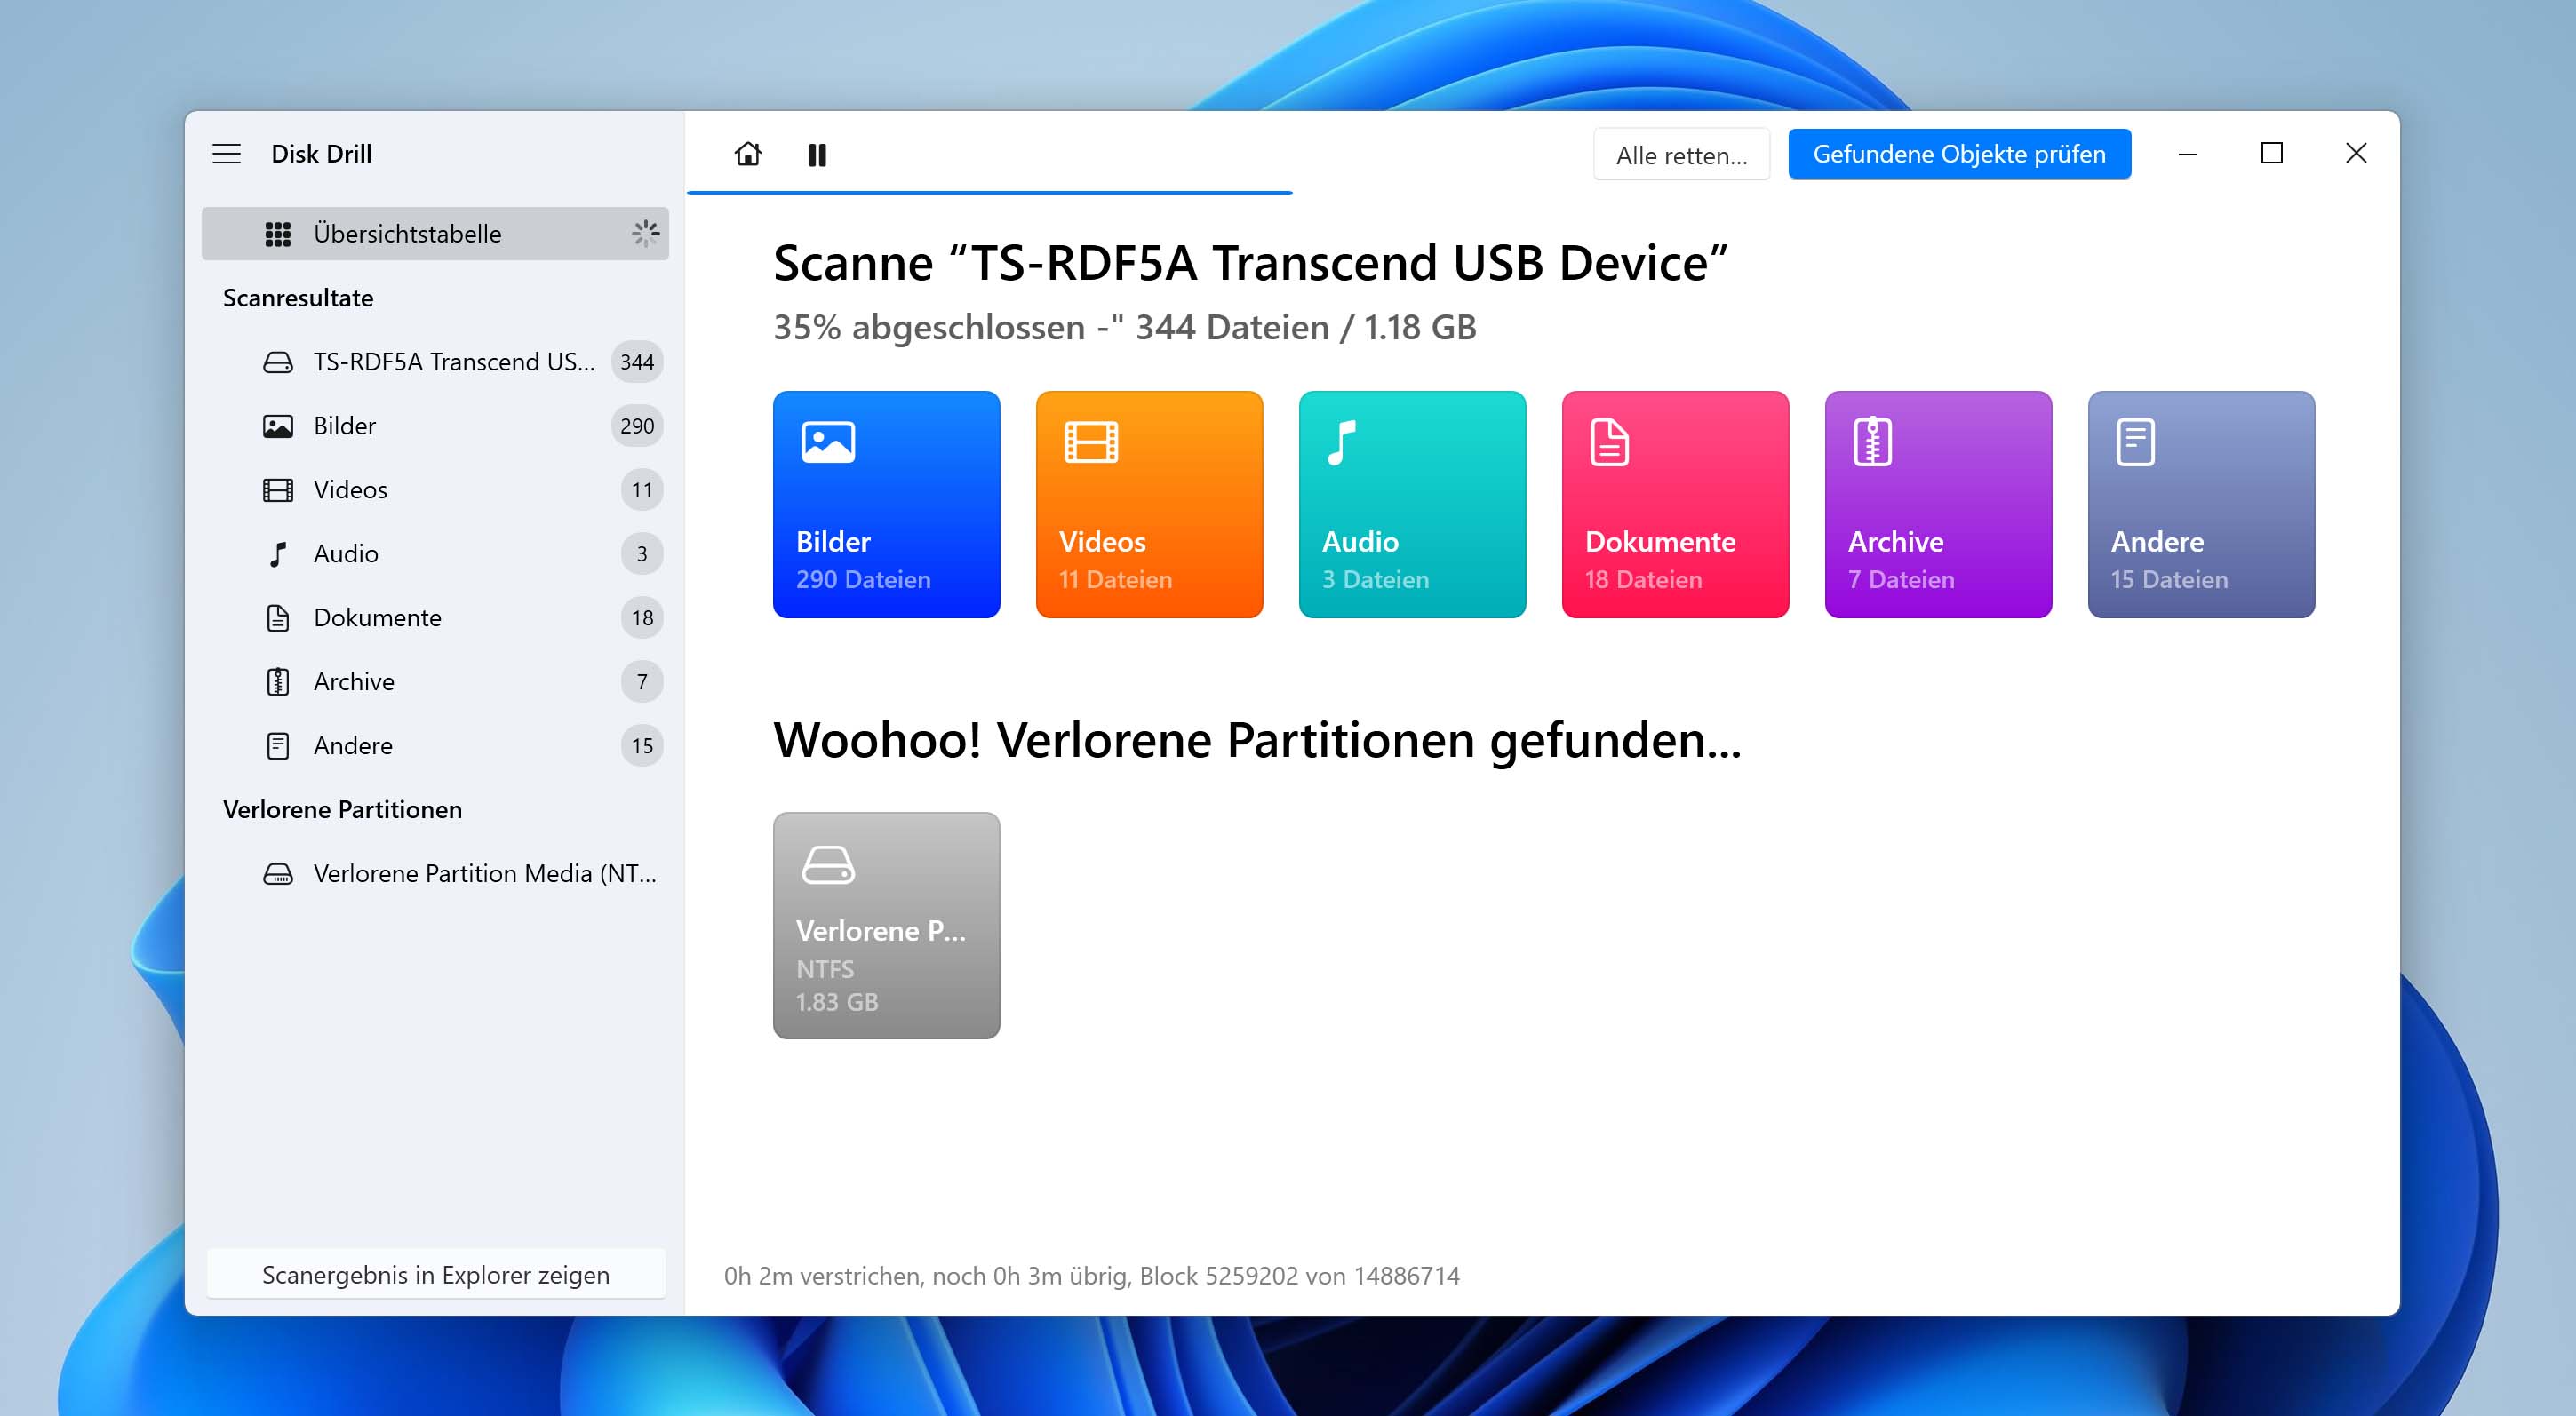2576x1416 pixels.
Task: Click the scan progress bar under toolbar
Action: [x=990, y=192]
